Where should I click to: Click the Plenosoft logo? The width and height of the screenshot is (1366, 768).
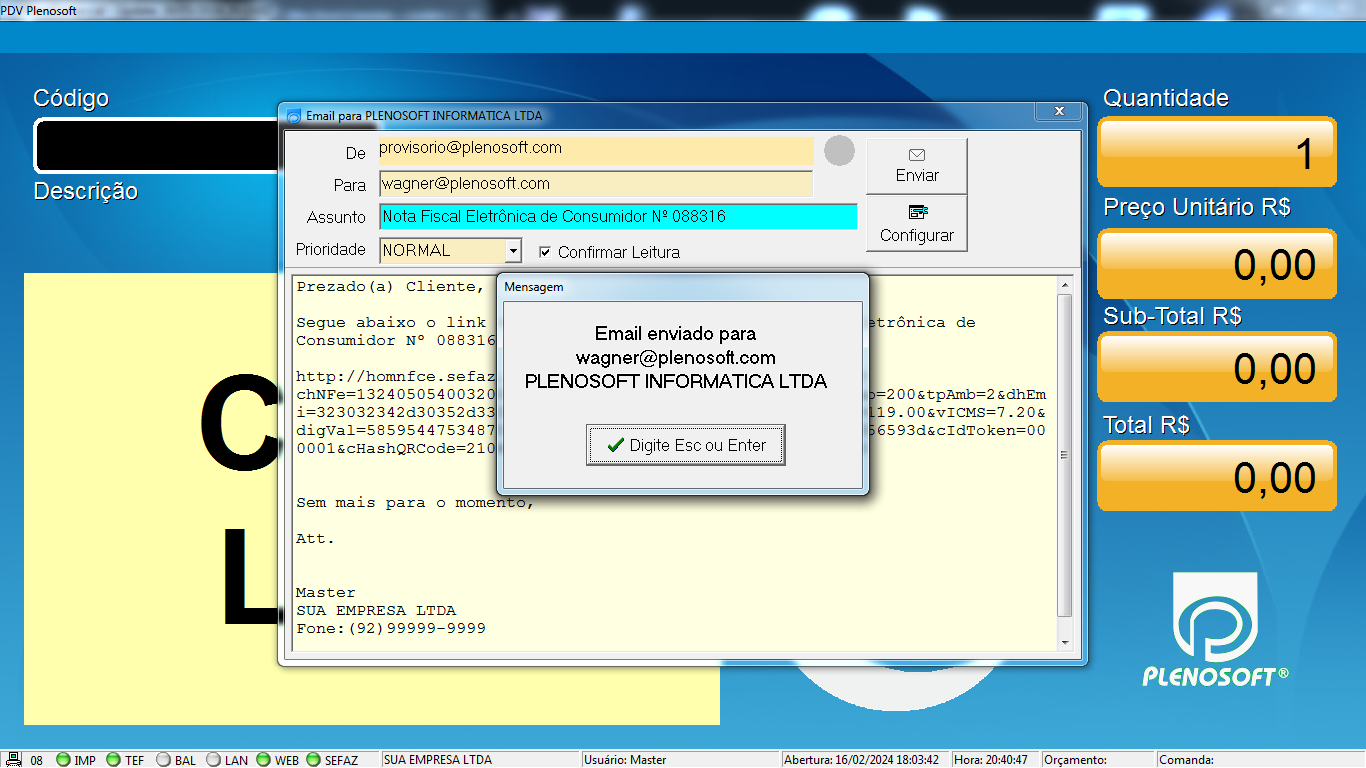click(1215, 629)
